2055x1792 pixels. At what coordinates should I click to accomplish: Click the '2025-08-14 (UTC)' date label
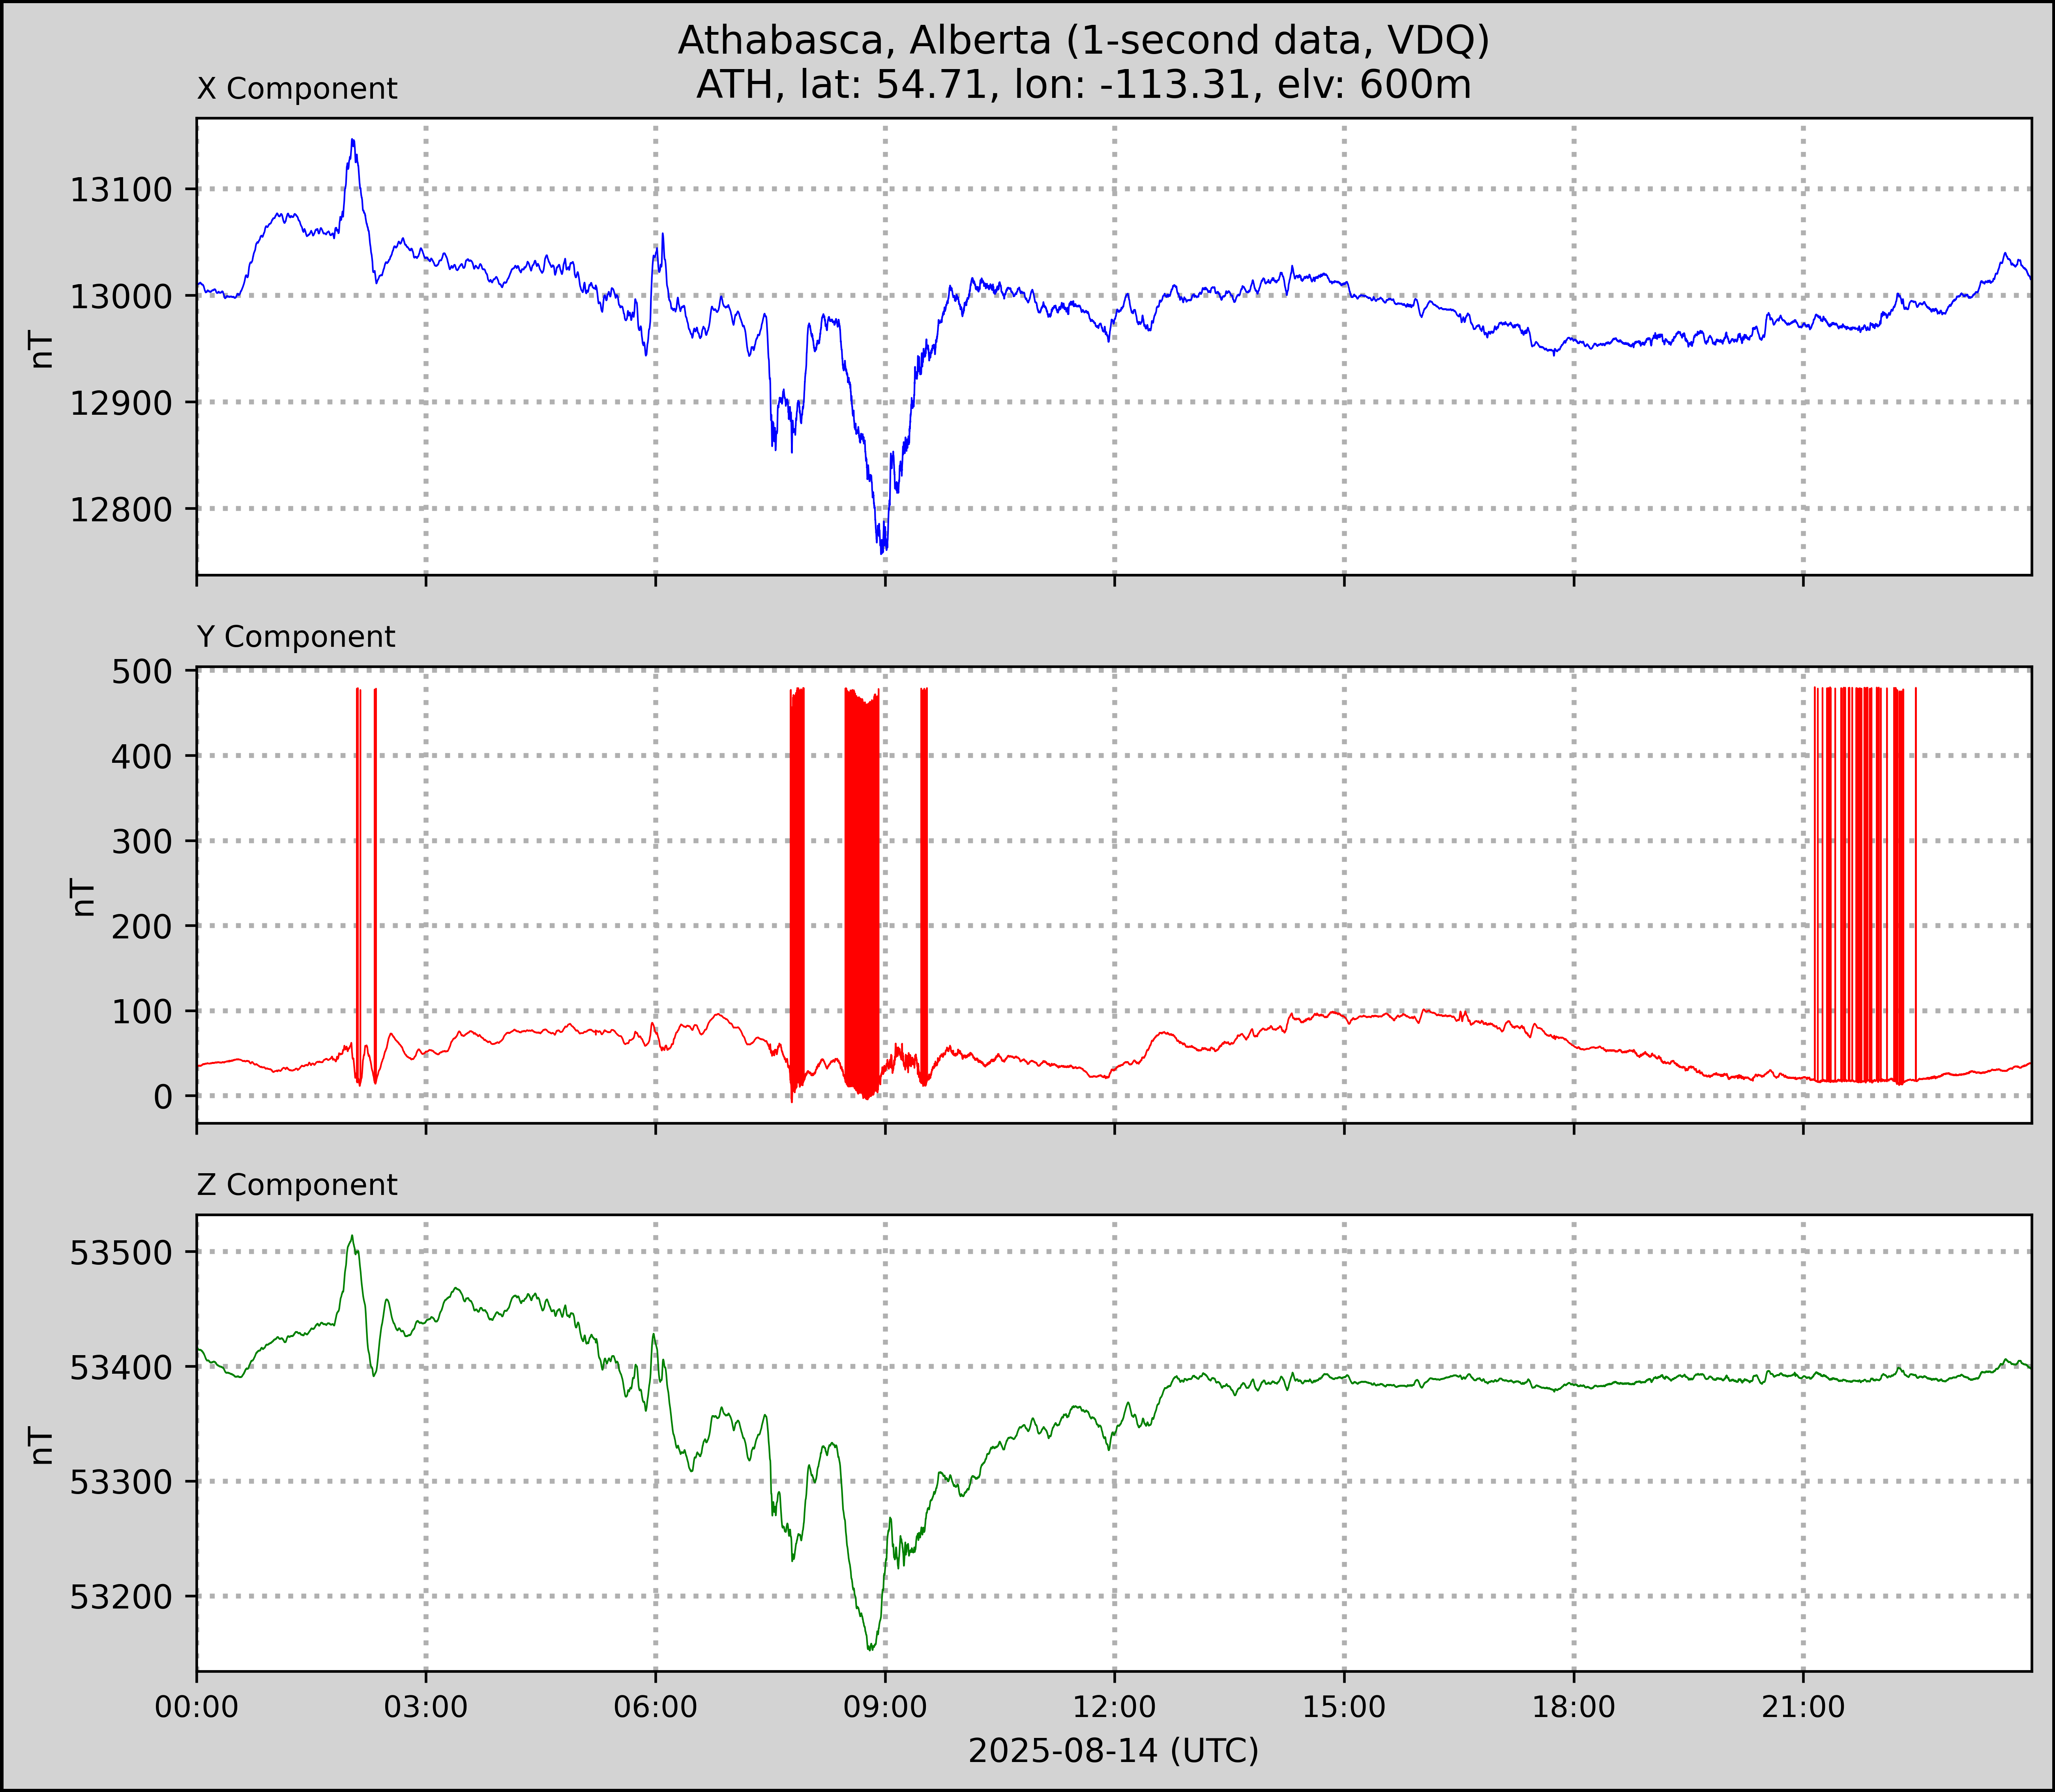[x=1113, y=1750]
